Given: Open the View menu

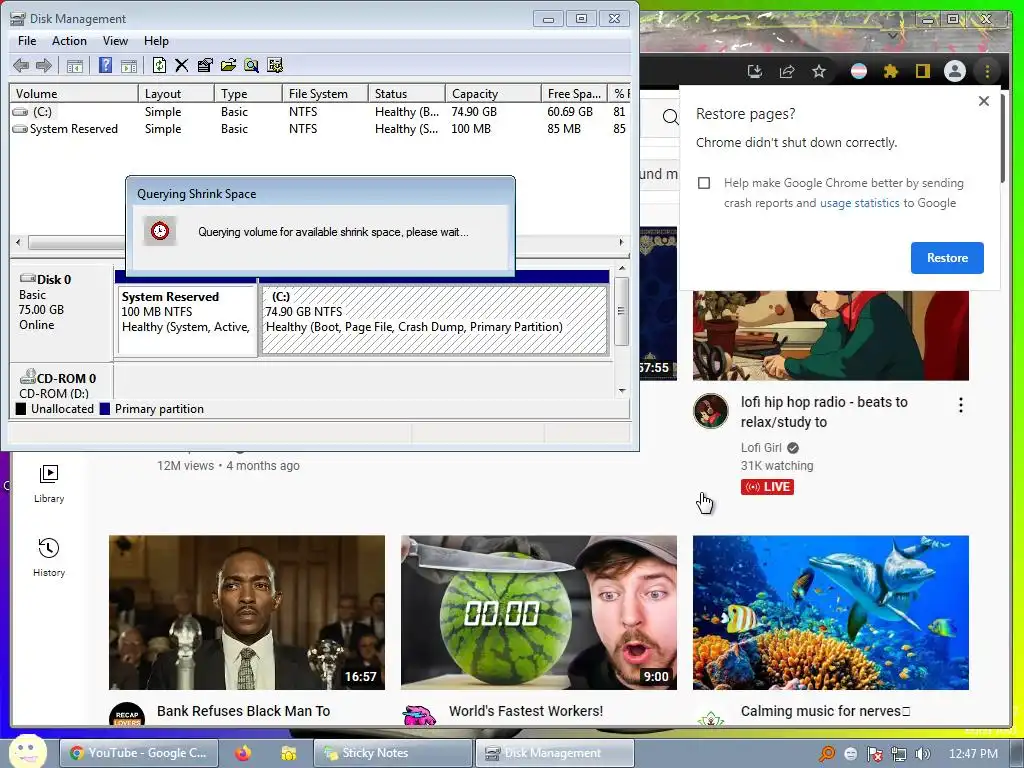Looking at the screenshot, I should [x=115, y=40].
